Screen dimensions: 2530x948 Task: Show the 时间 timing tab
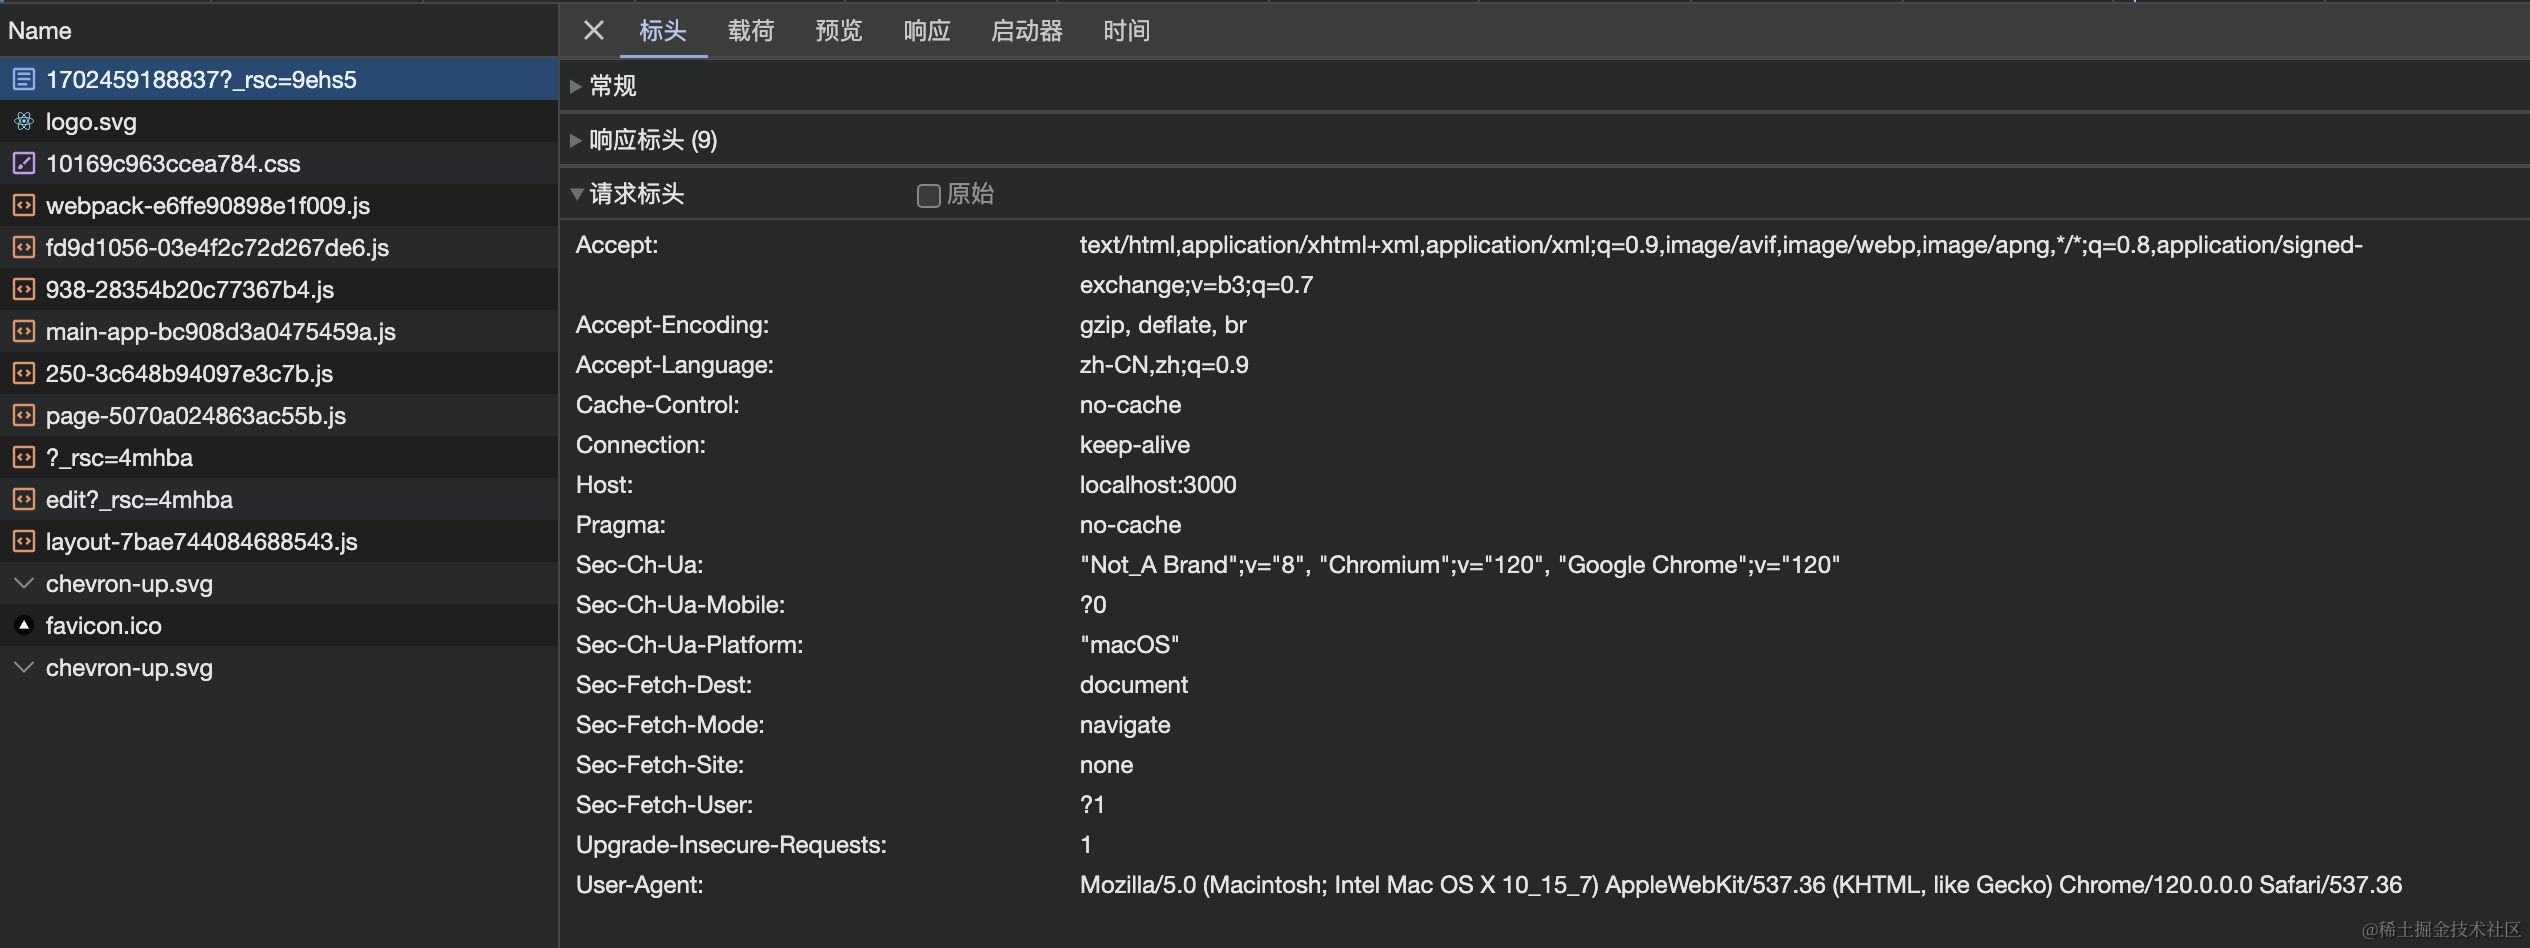pos(1126,31)
